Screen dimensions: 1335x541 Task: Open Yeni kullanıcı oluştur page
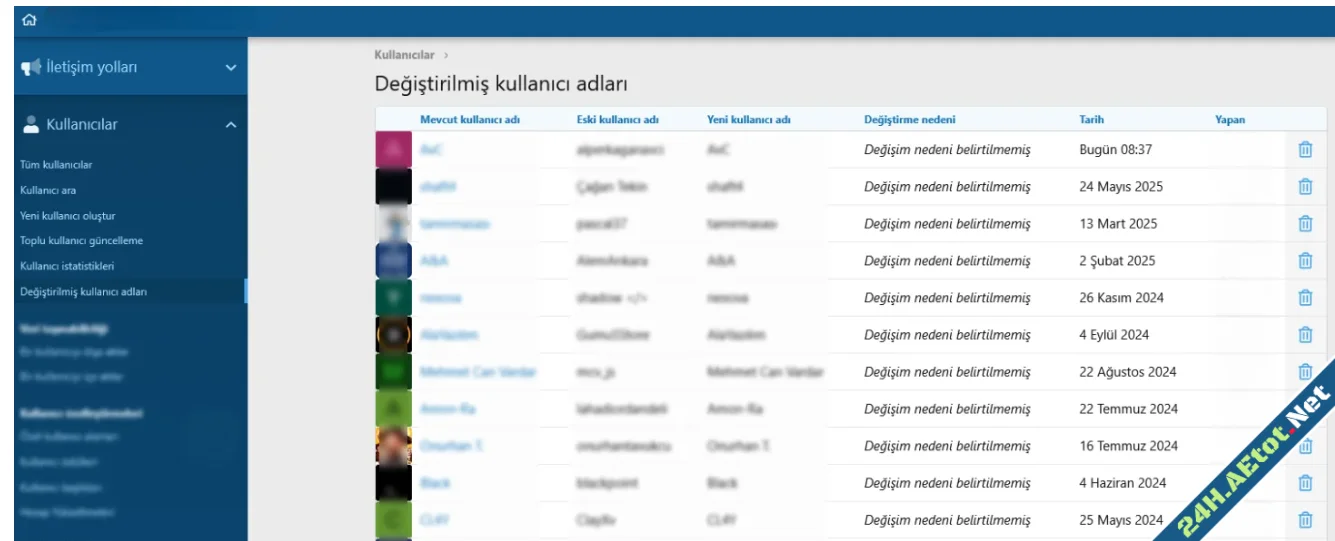pyautogui.click(x=69, y=215)
